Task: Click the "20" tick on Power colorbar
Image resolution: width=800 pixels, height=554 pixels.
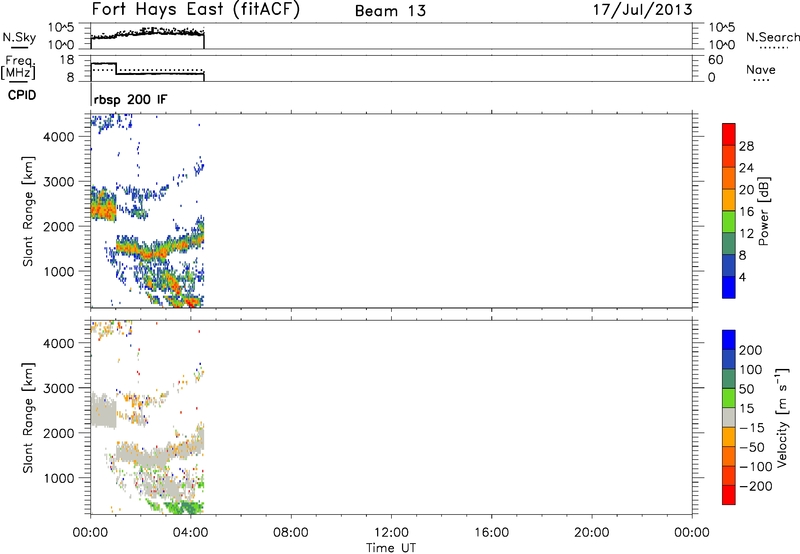Action: [x=746, y=190]
